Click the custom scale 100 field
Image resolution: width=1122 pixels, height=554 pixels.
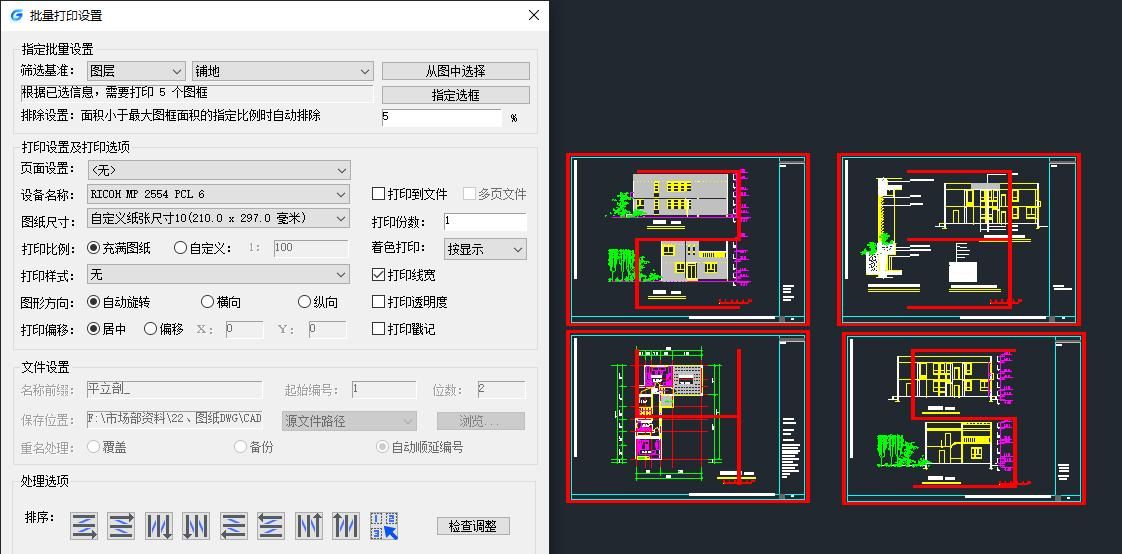point(311,248)
